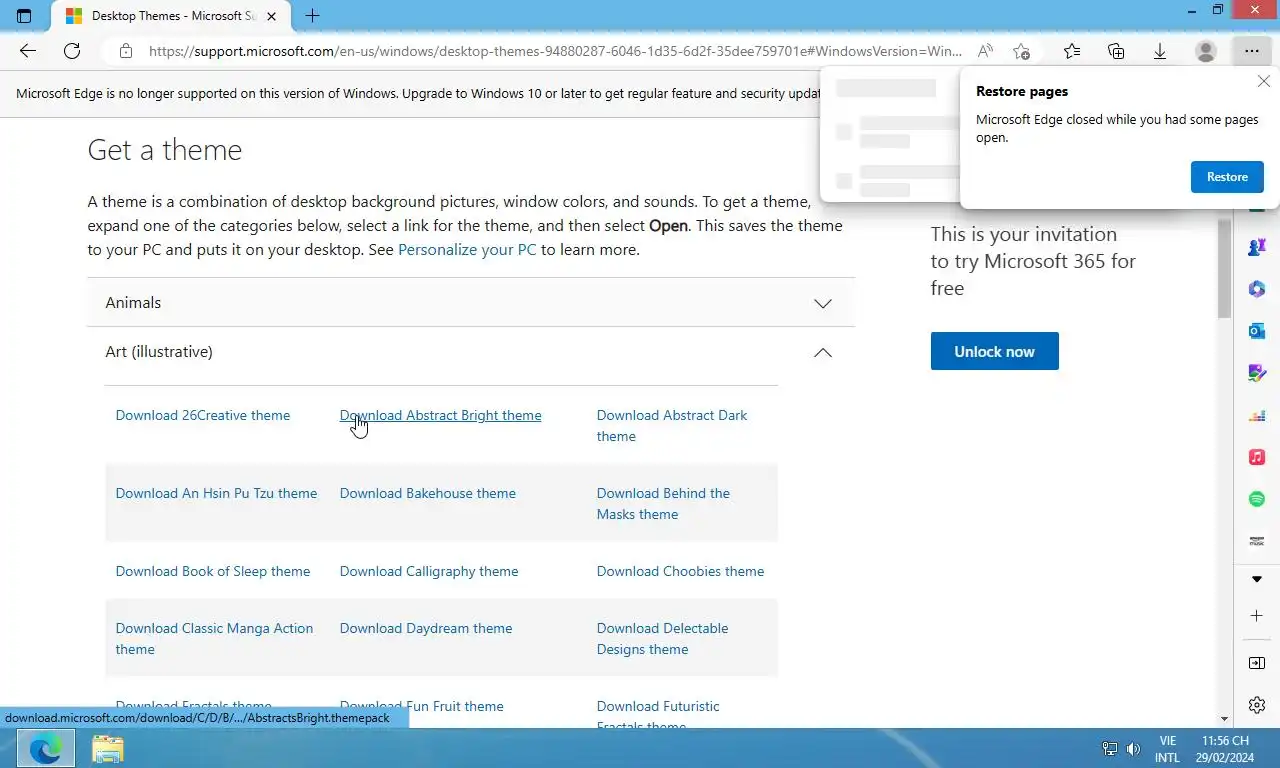
Task: Open the Downloads panel
Action: [1160, 51]
